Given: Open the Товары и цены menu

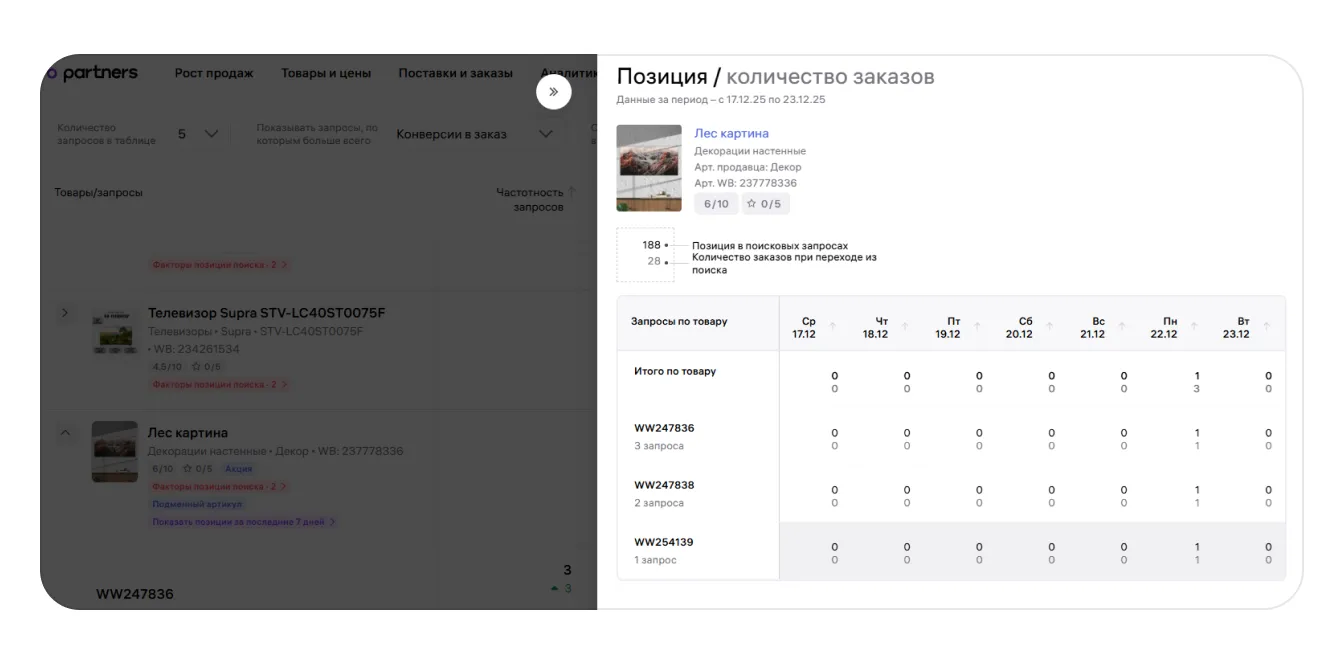Looking at the screenshot, I should [326, 73].
